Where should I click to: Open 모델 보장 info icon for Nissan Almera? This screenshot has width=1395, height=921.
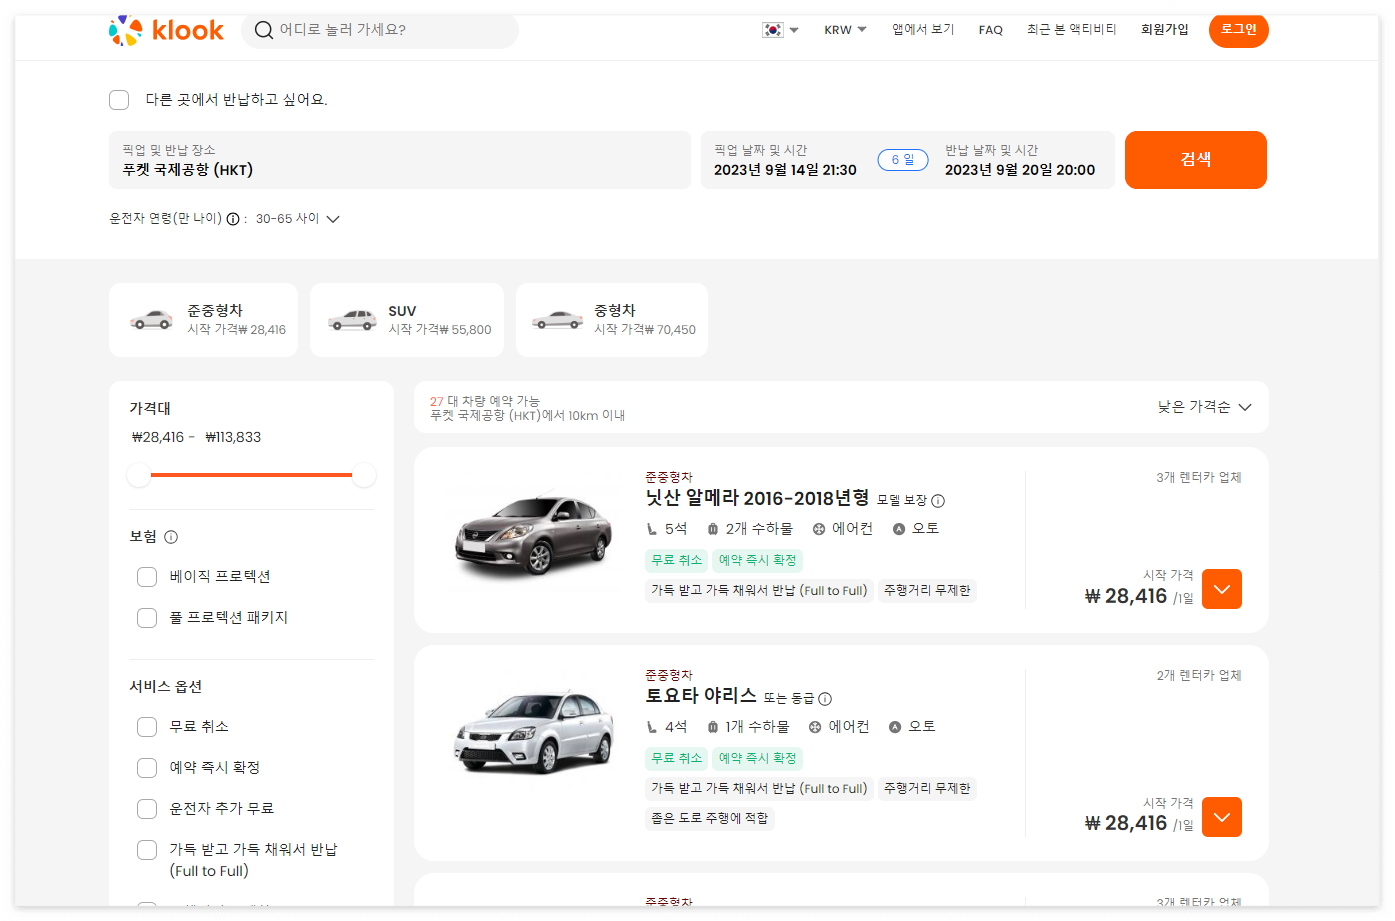[938, 501]
